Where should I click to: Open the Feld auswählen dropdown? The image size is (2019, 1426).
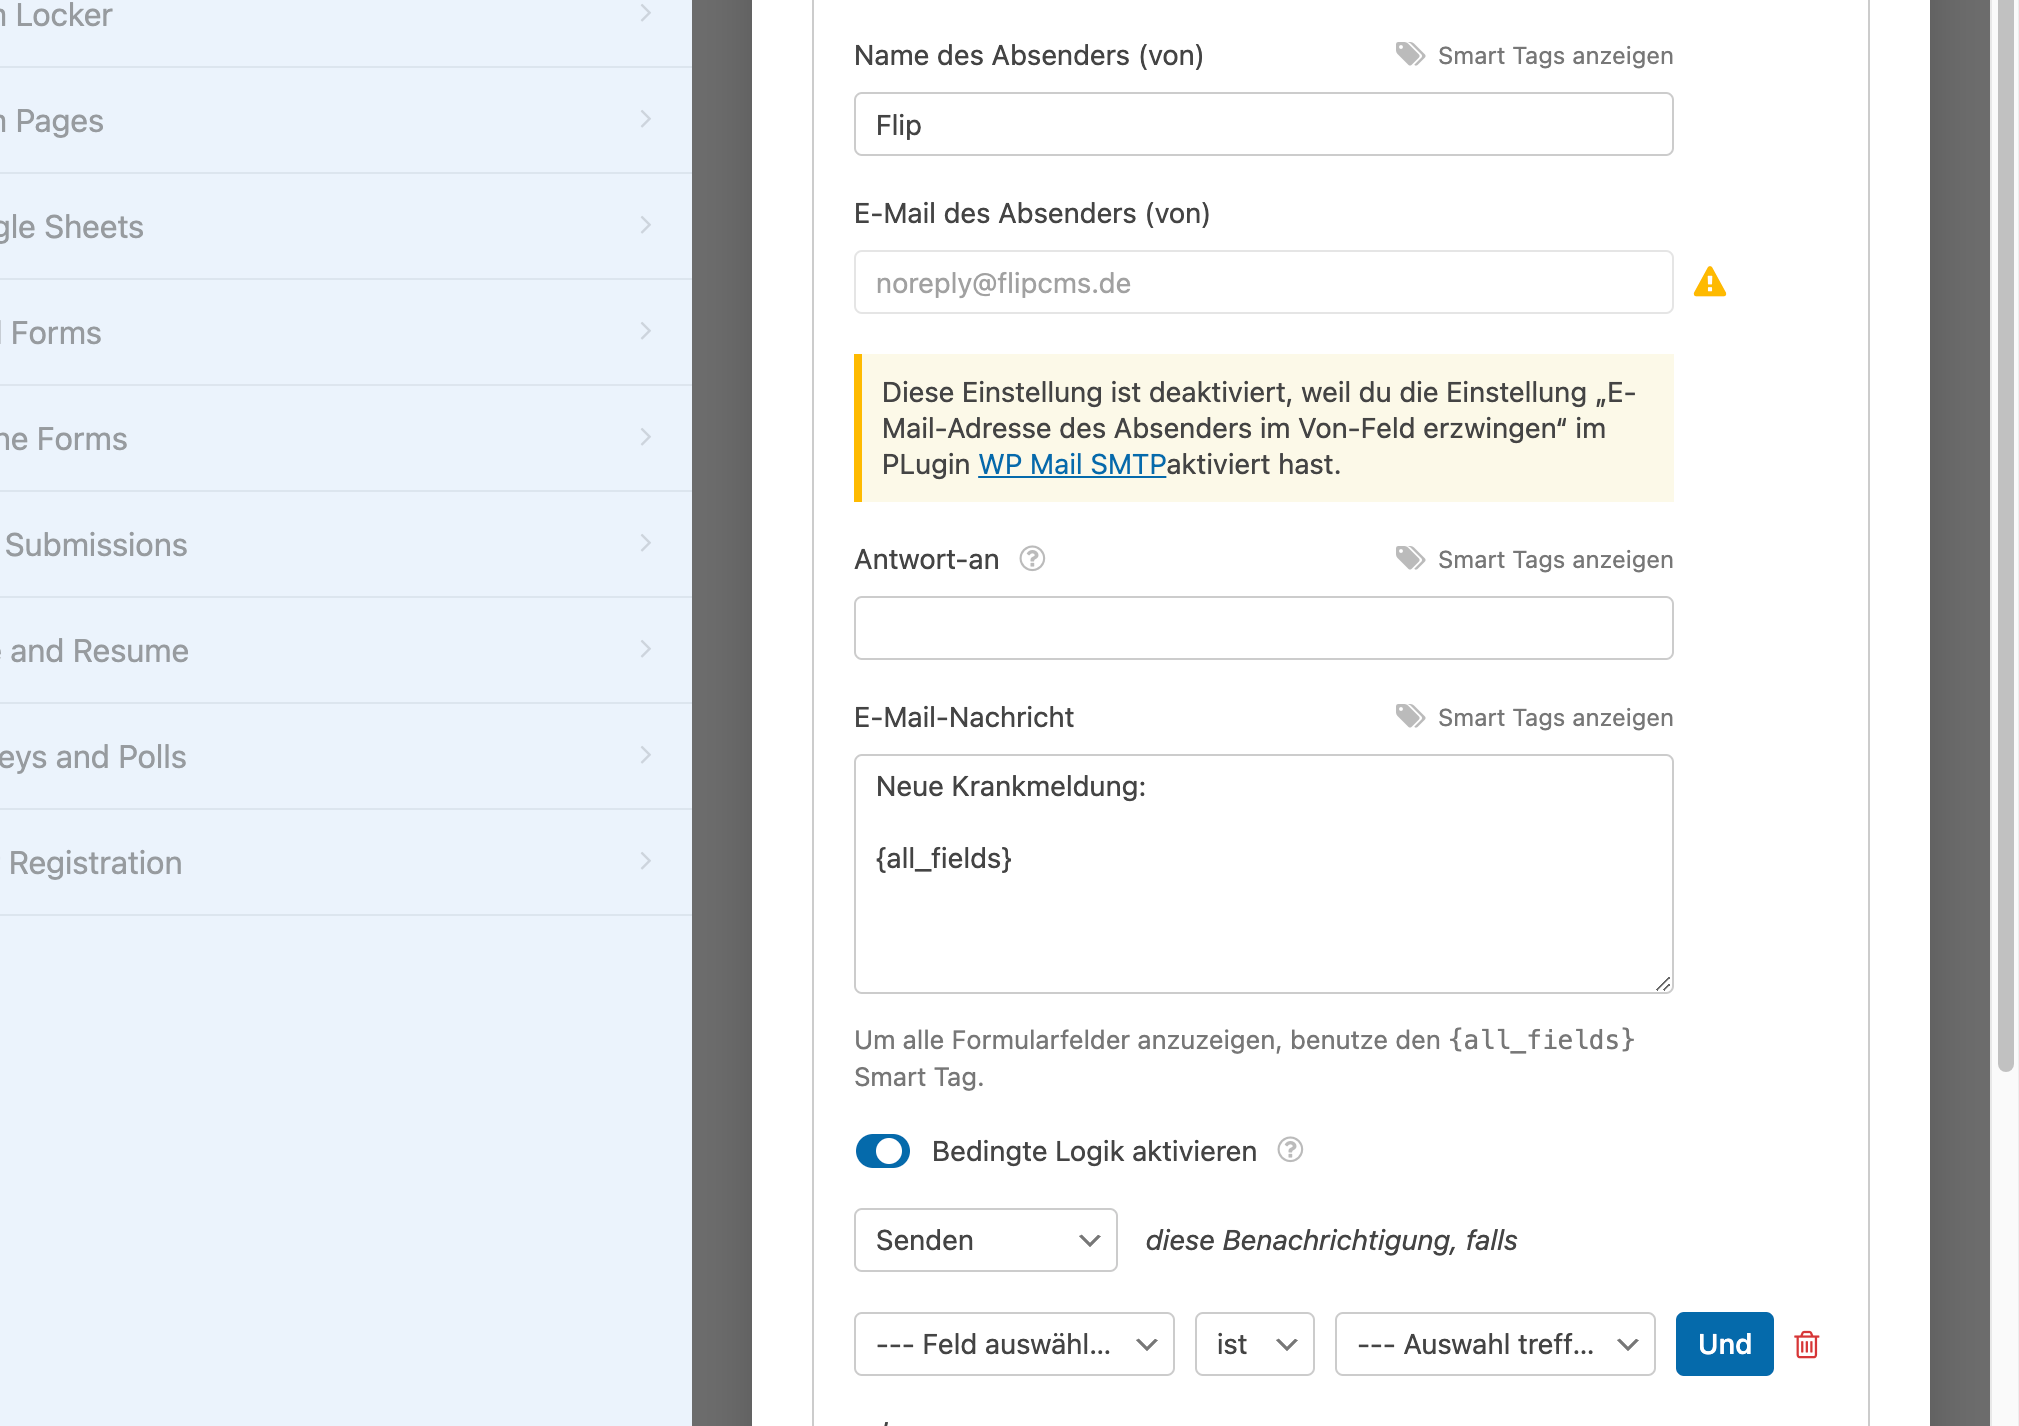click(x=1014, y=1344)
